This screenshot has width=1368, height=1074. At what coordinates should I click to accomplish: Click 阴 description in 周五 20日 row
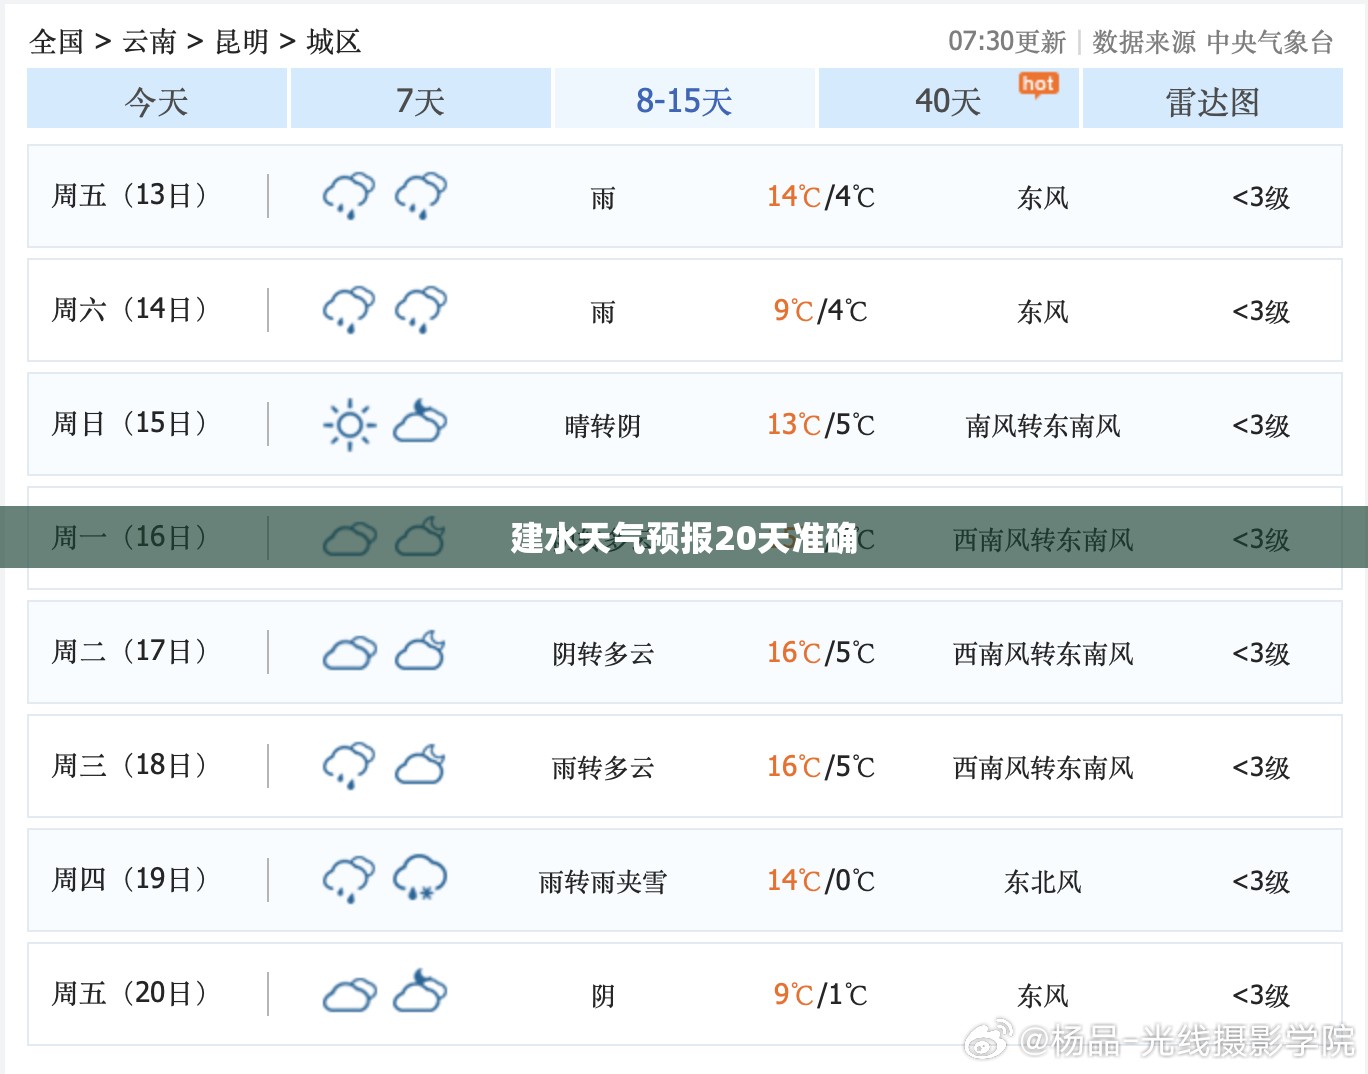603,996
